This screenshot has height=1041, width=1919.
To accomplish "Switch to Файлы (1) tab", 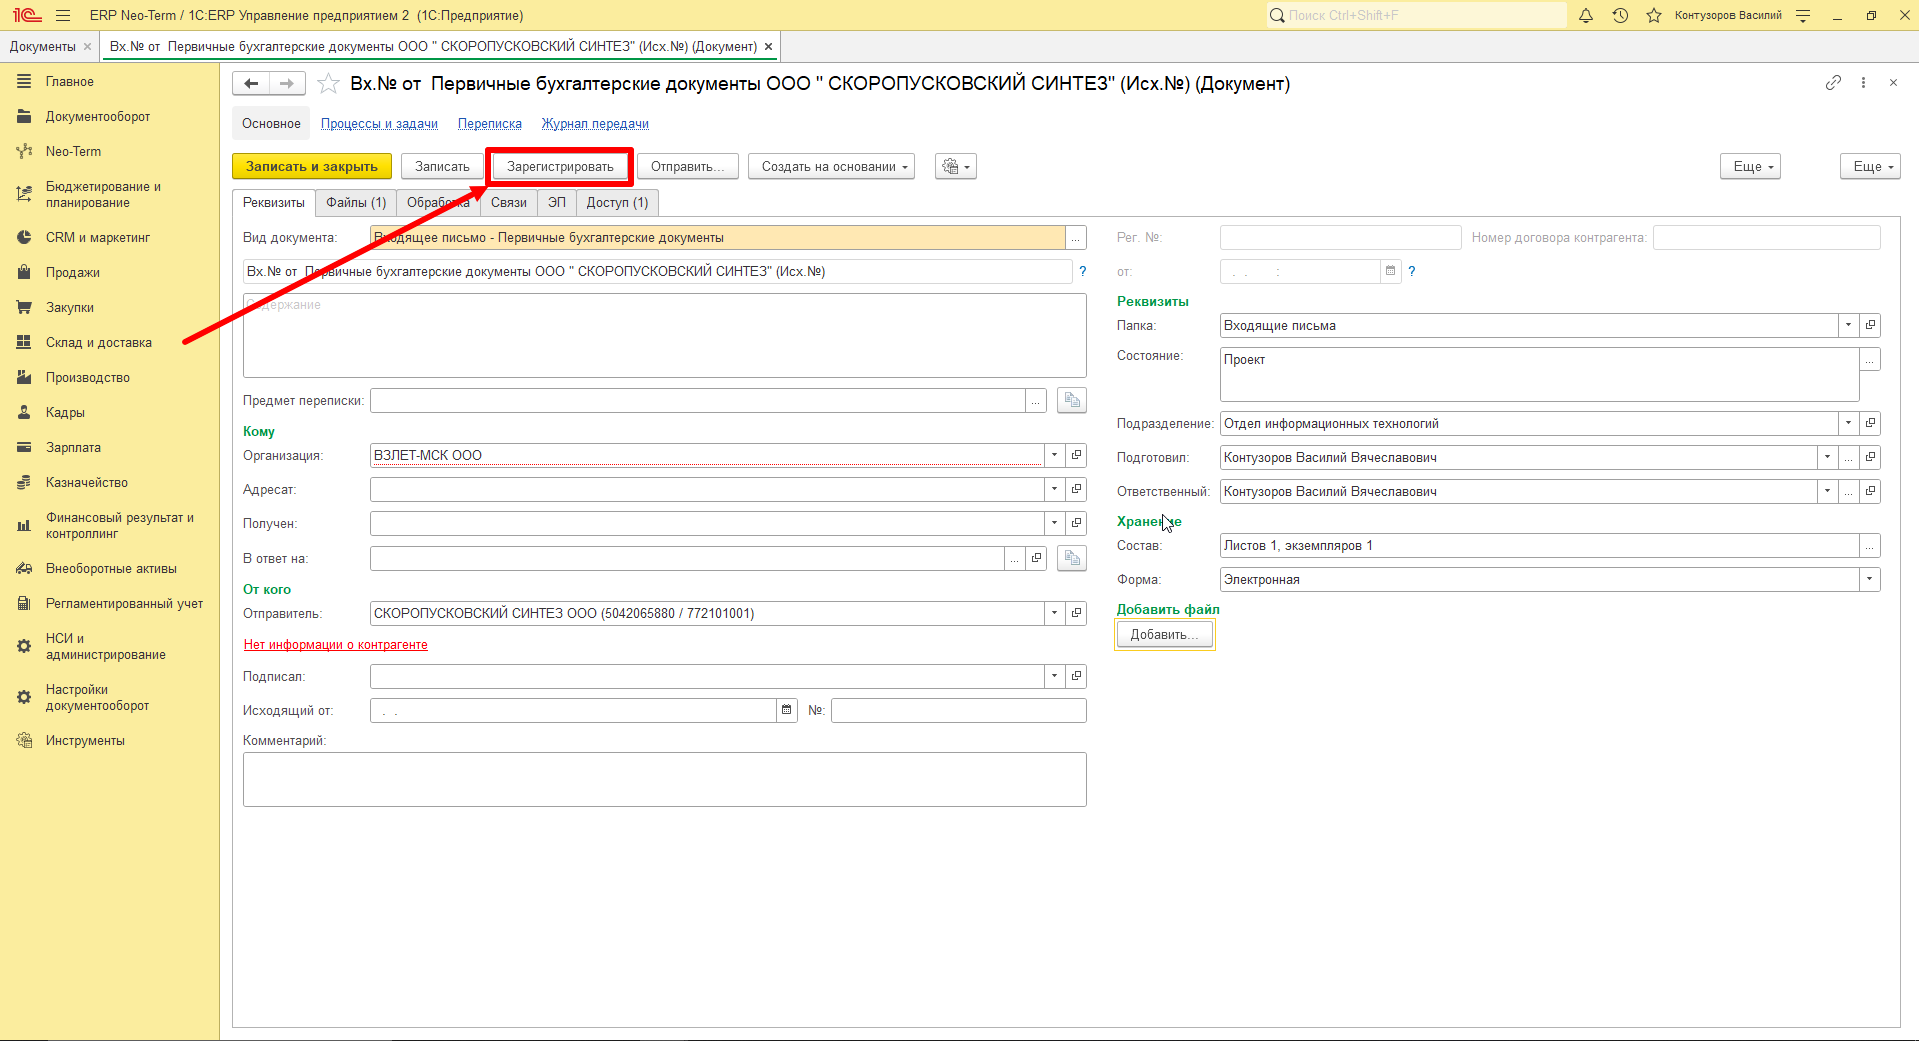I will click(356, 202).
